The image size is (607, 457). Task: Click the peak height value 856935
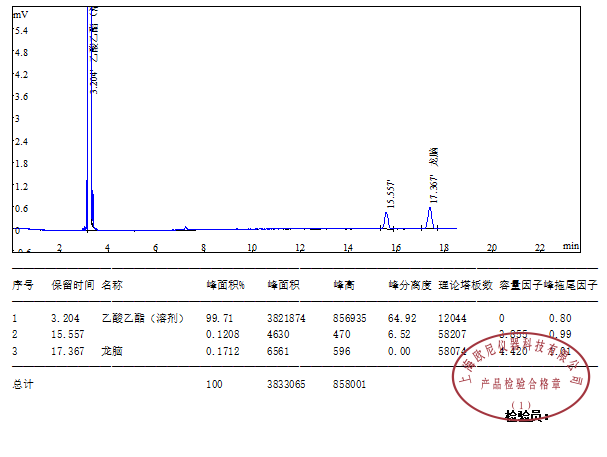click(x=350, y=318)
